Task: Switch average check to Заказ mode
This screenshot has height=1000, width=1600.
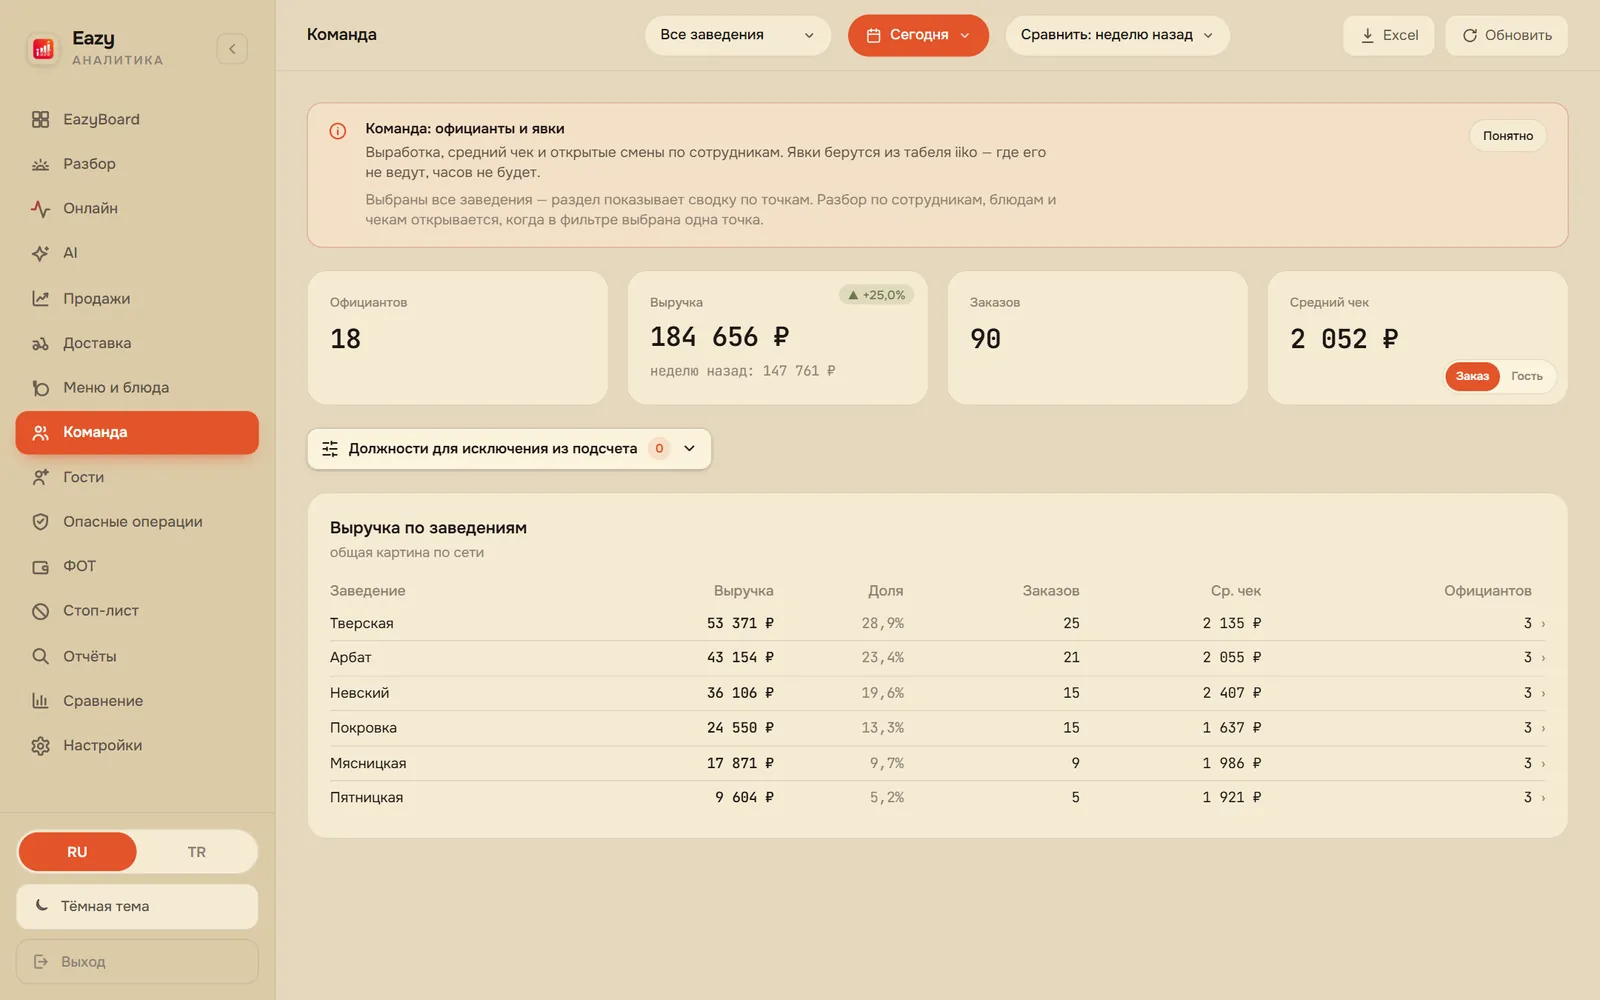Action: [x=1472, y=376]
